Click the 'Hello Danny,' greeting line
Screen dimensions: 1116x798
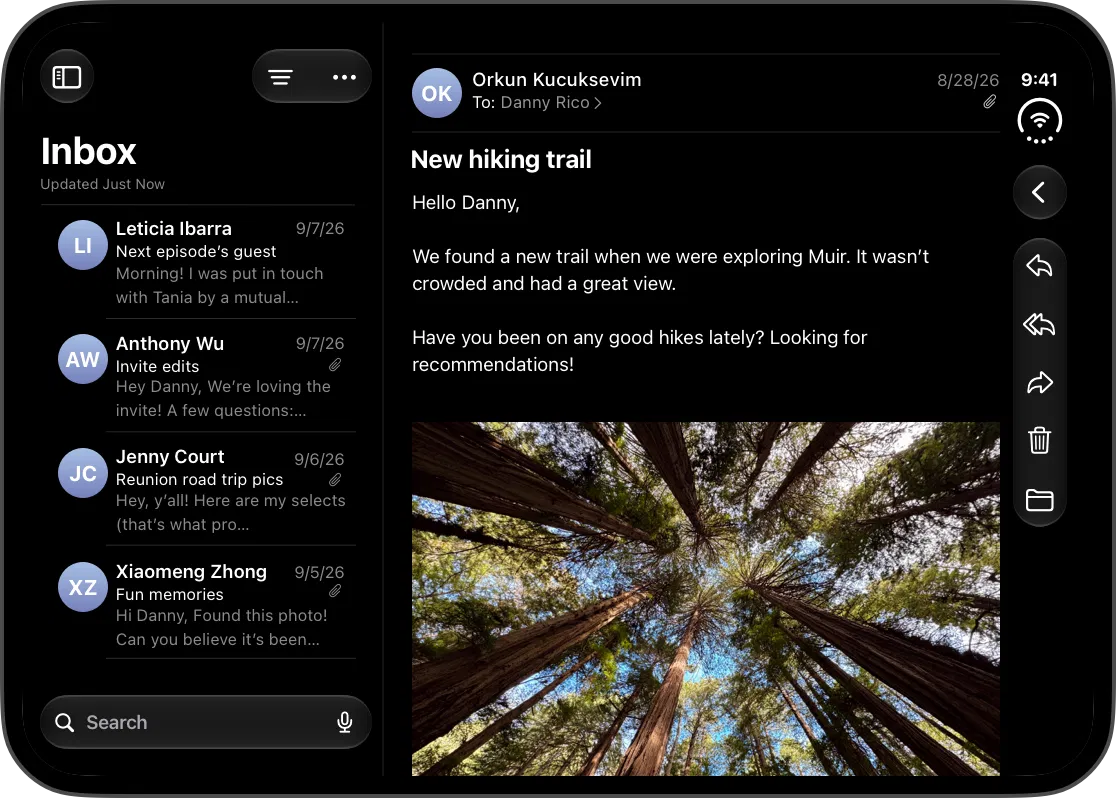[x=466, y=203]
